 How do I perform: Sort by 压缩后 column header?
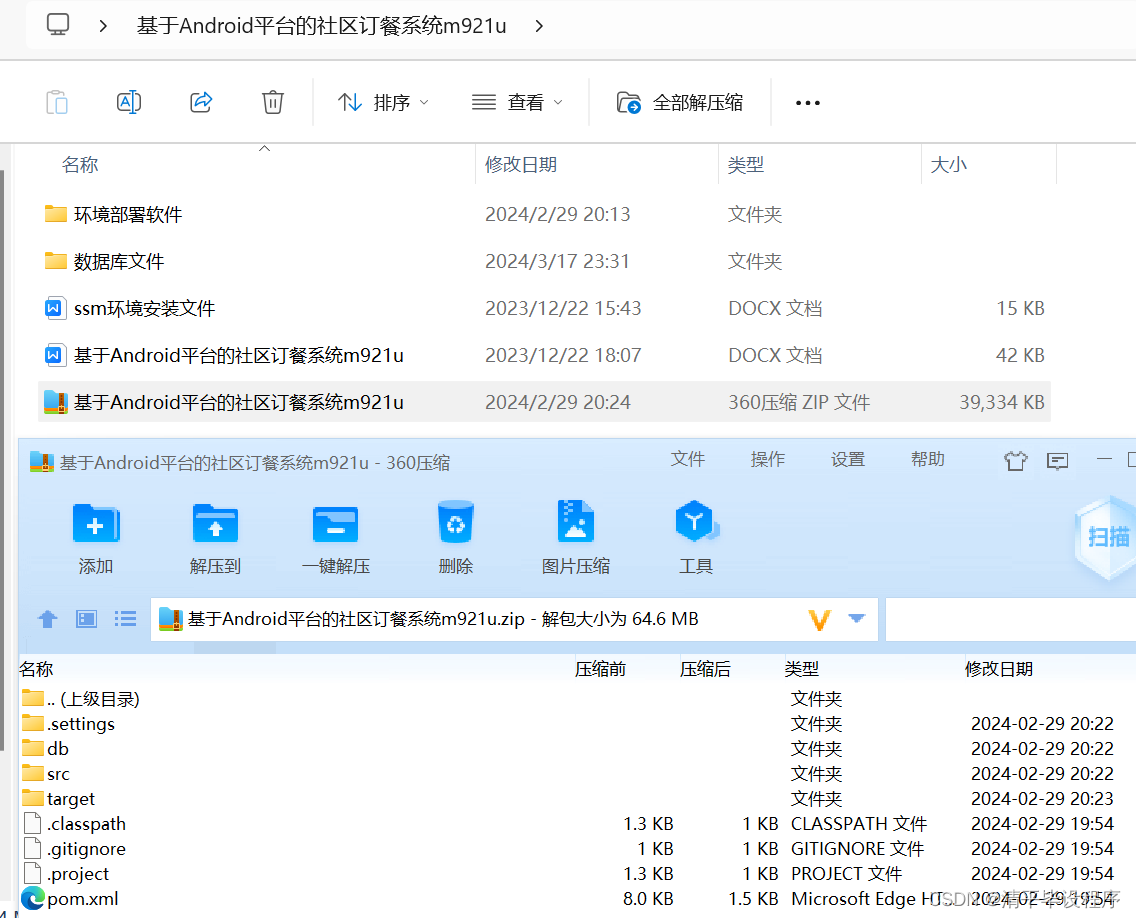[705, 669]
